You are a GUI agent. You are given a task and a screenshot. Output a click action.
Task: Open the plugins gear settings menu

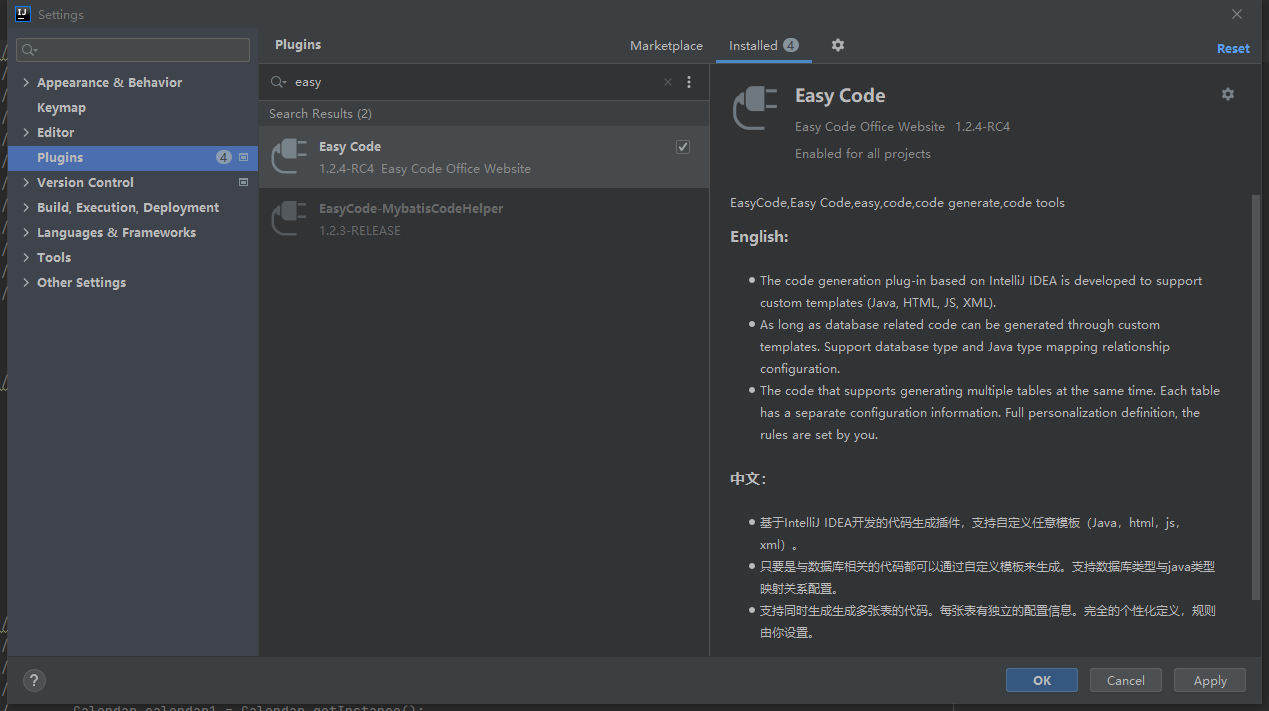point(838,45)
